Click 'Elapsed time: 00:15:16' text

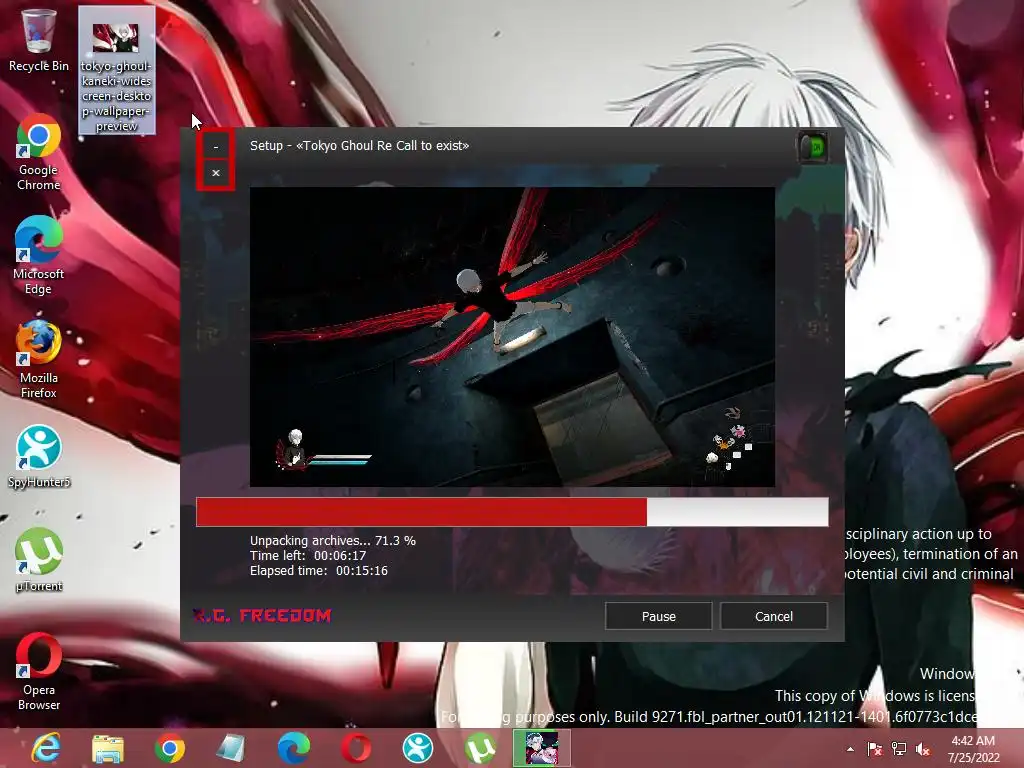[319, 571]
